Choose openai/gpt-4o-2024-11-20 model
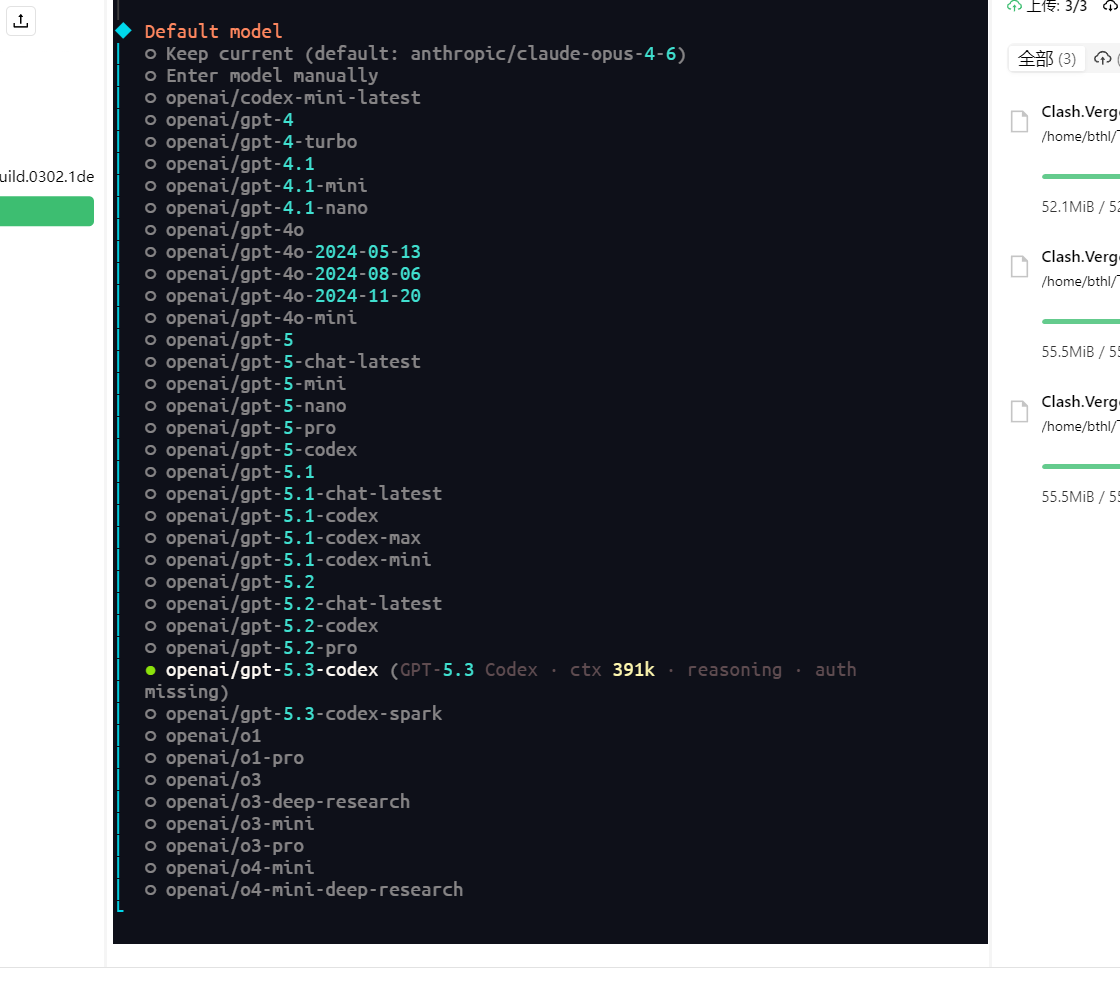 click(283, 296)
